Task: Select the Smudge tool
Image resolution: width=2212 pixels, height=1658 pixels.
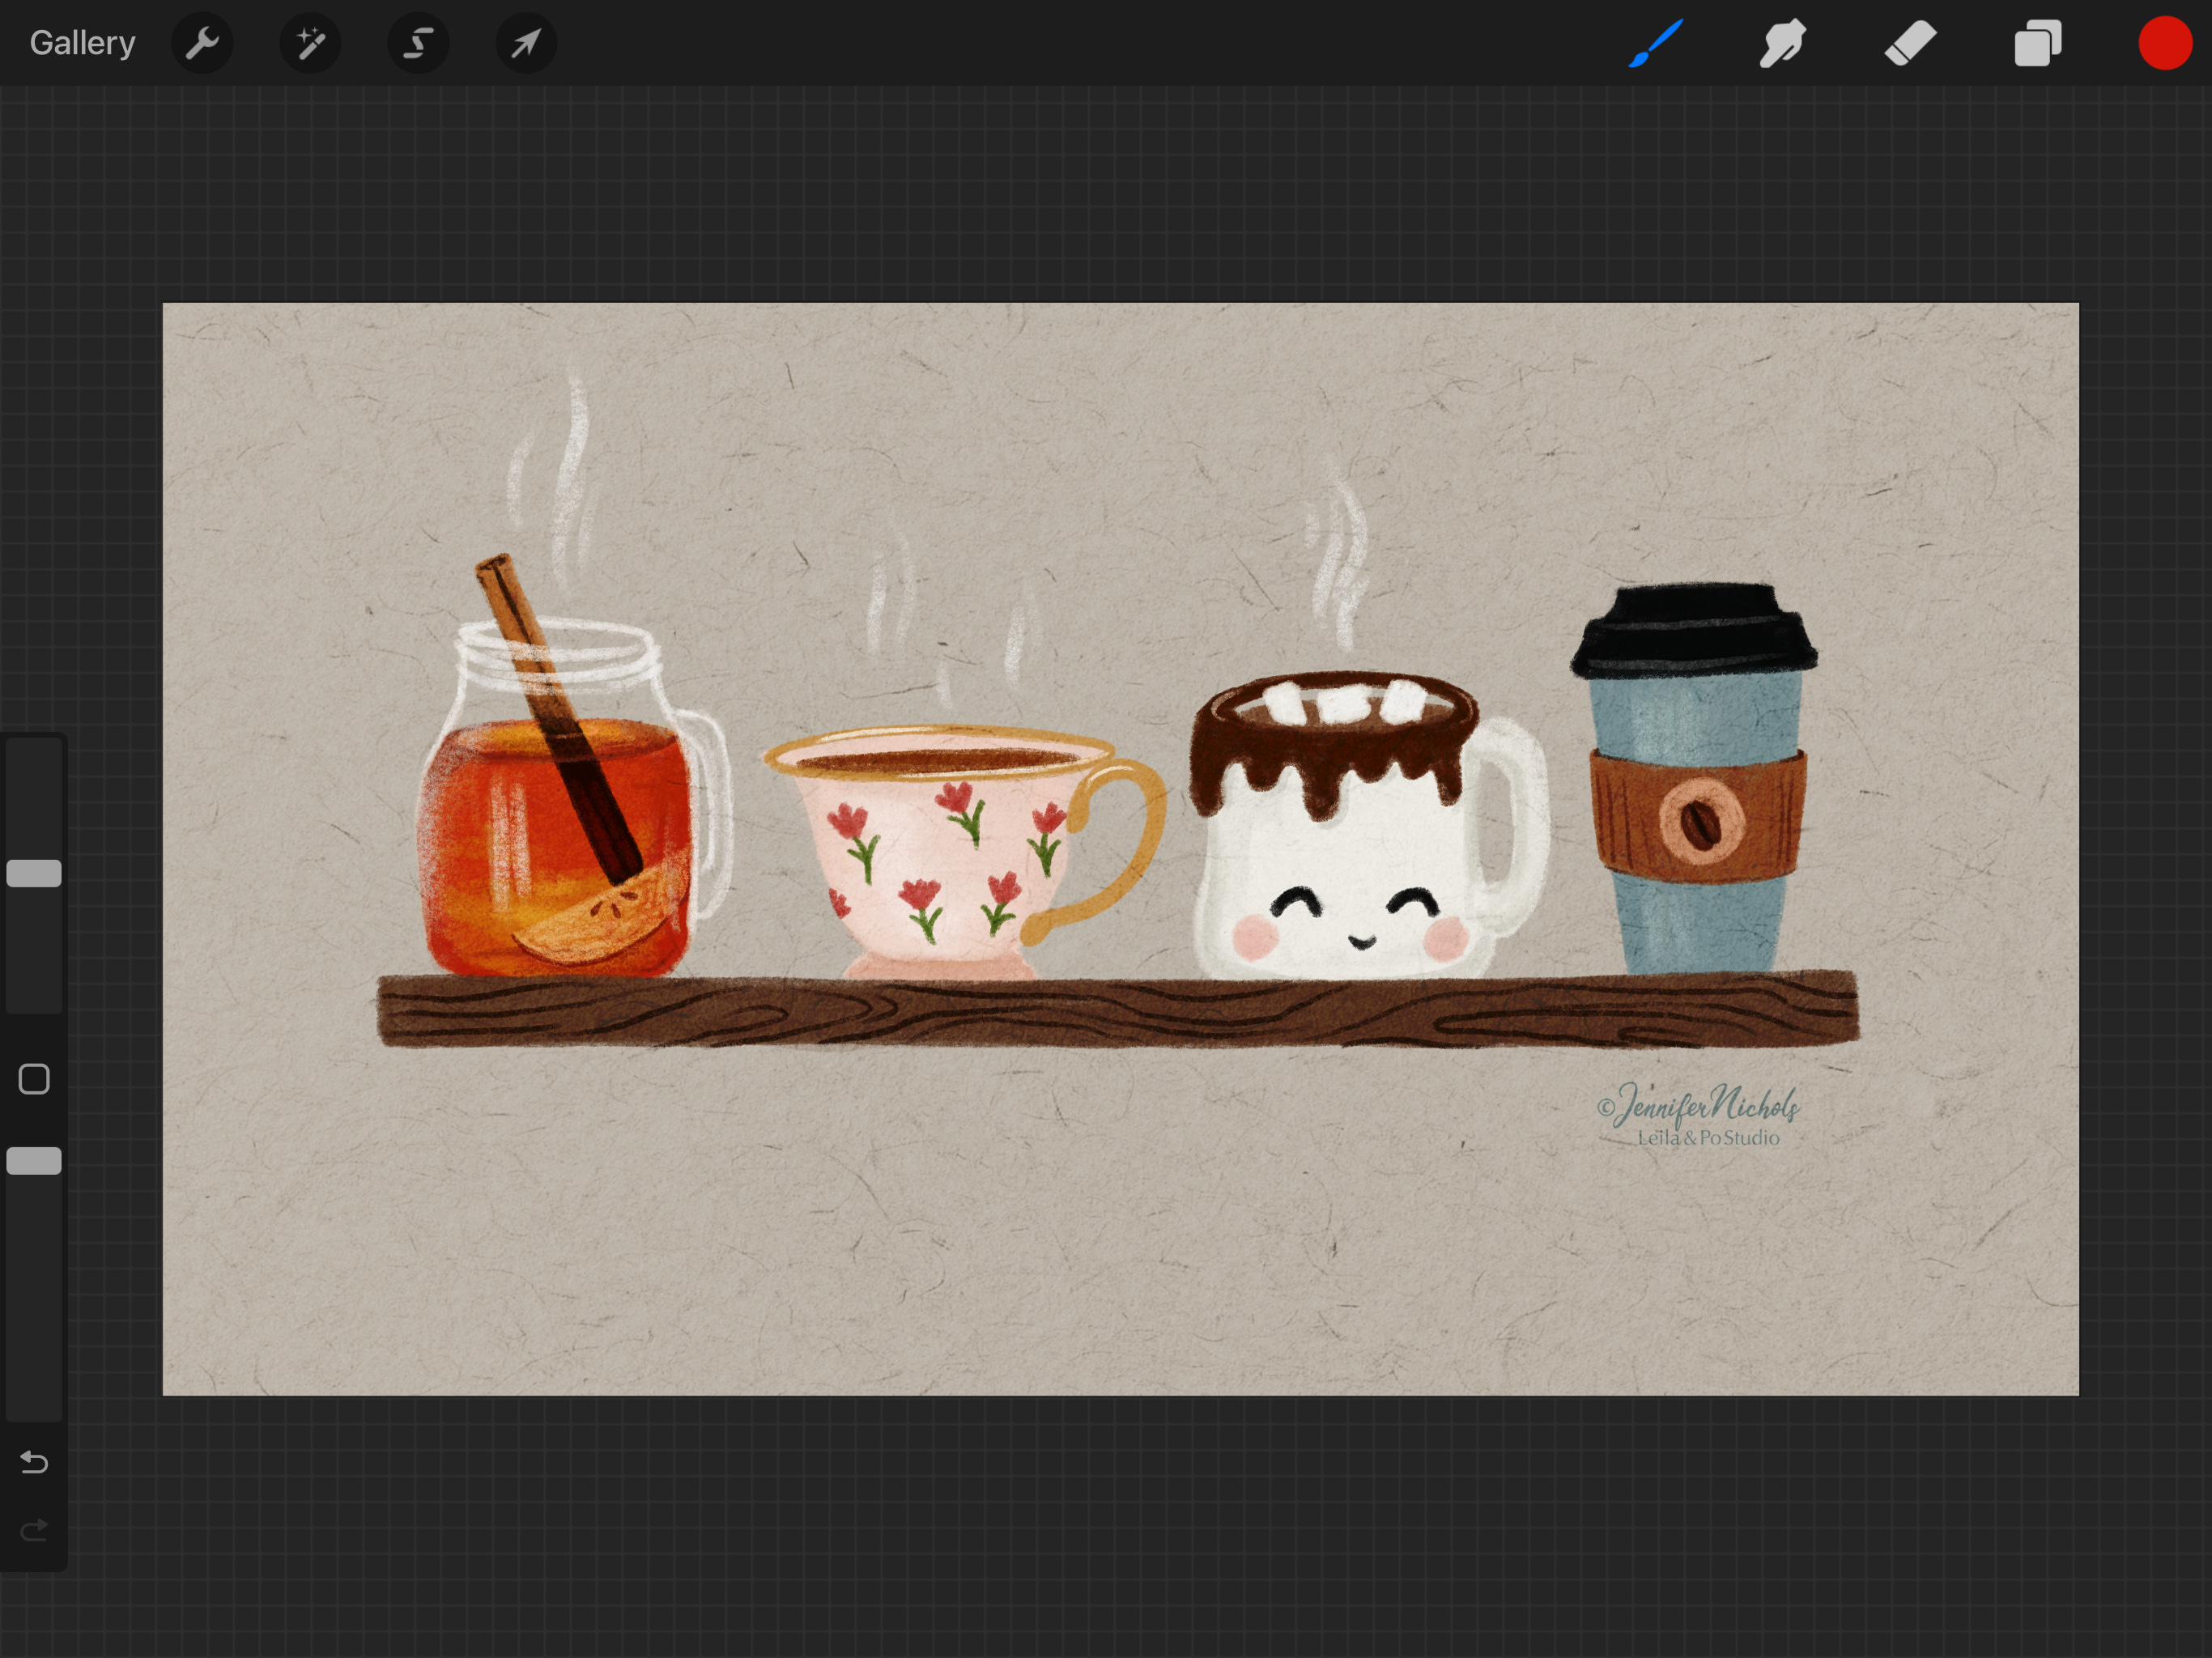Action: (x=1782, y=43)
